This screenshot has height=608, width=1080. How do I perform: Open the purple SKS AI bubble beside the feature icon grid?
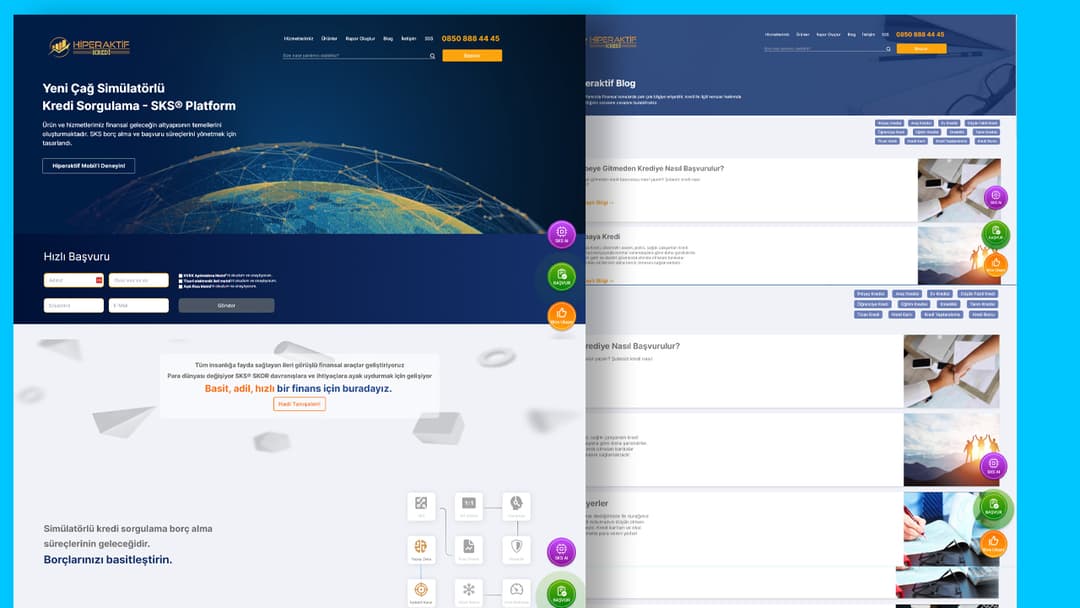(561, 552)
